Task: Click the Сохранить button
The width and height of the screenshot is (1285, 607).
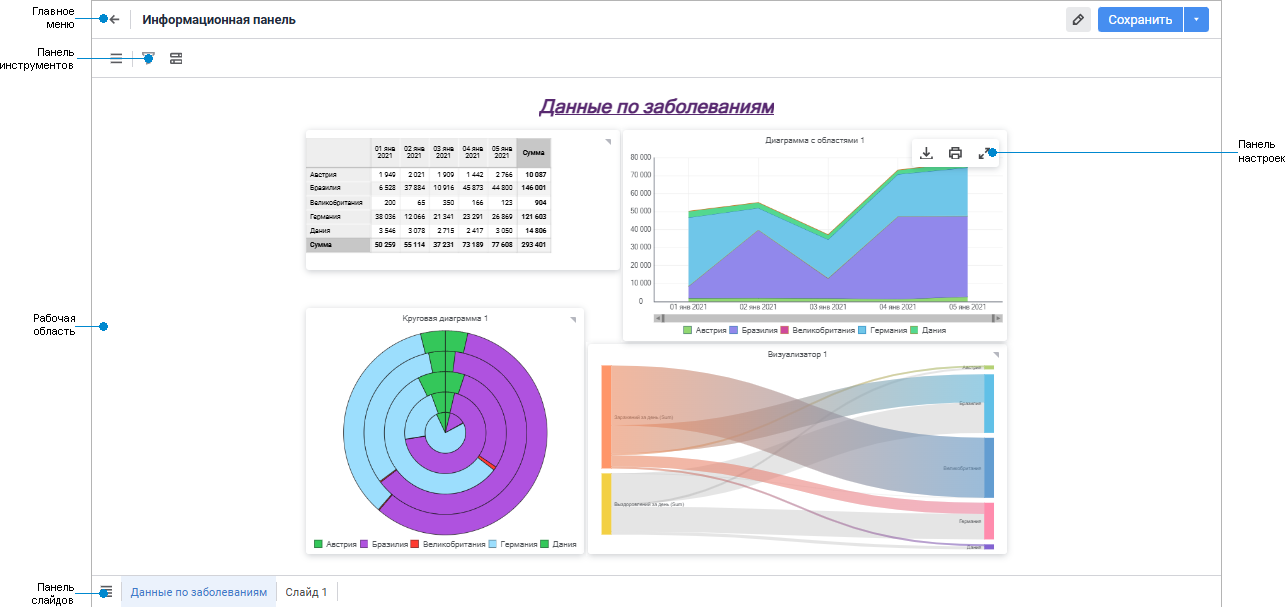Action: point(1140,20)
